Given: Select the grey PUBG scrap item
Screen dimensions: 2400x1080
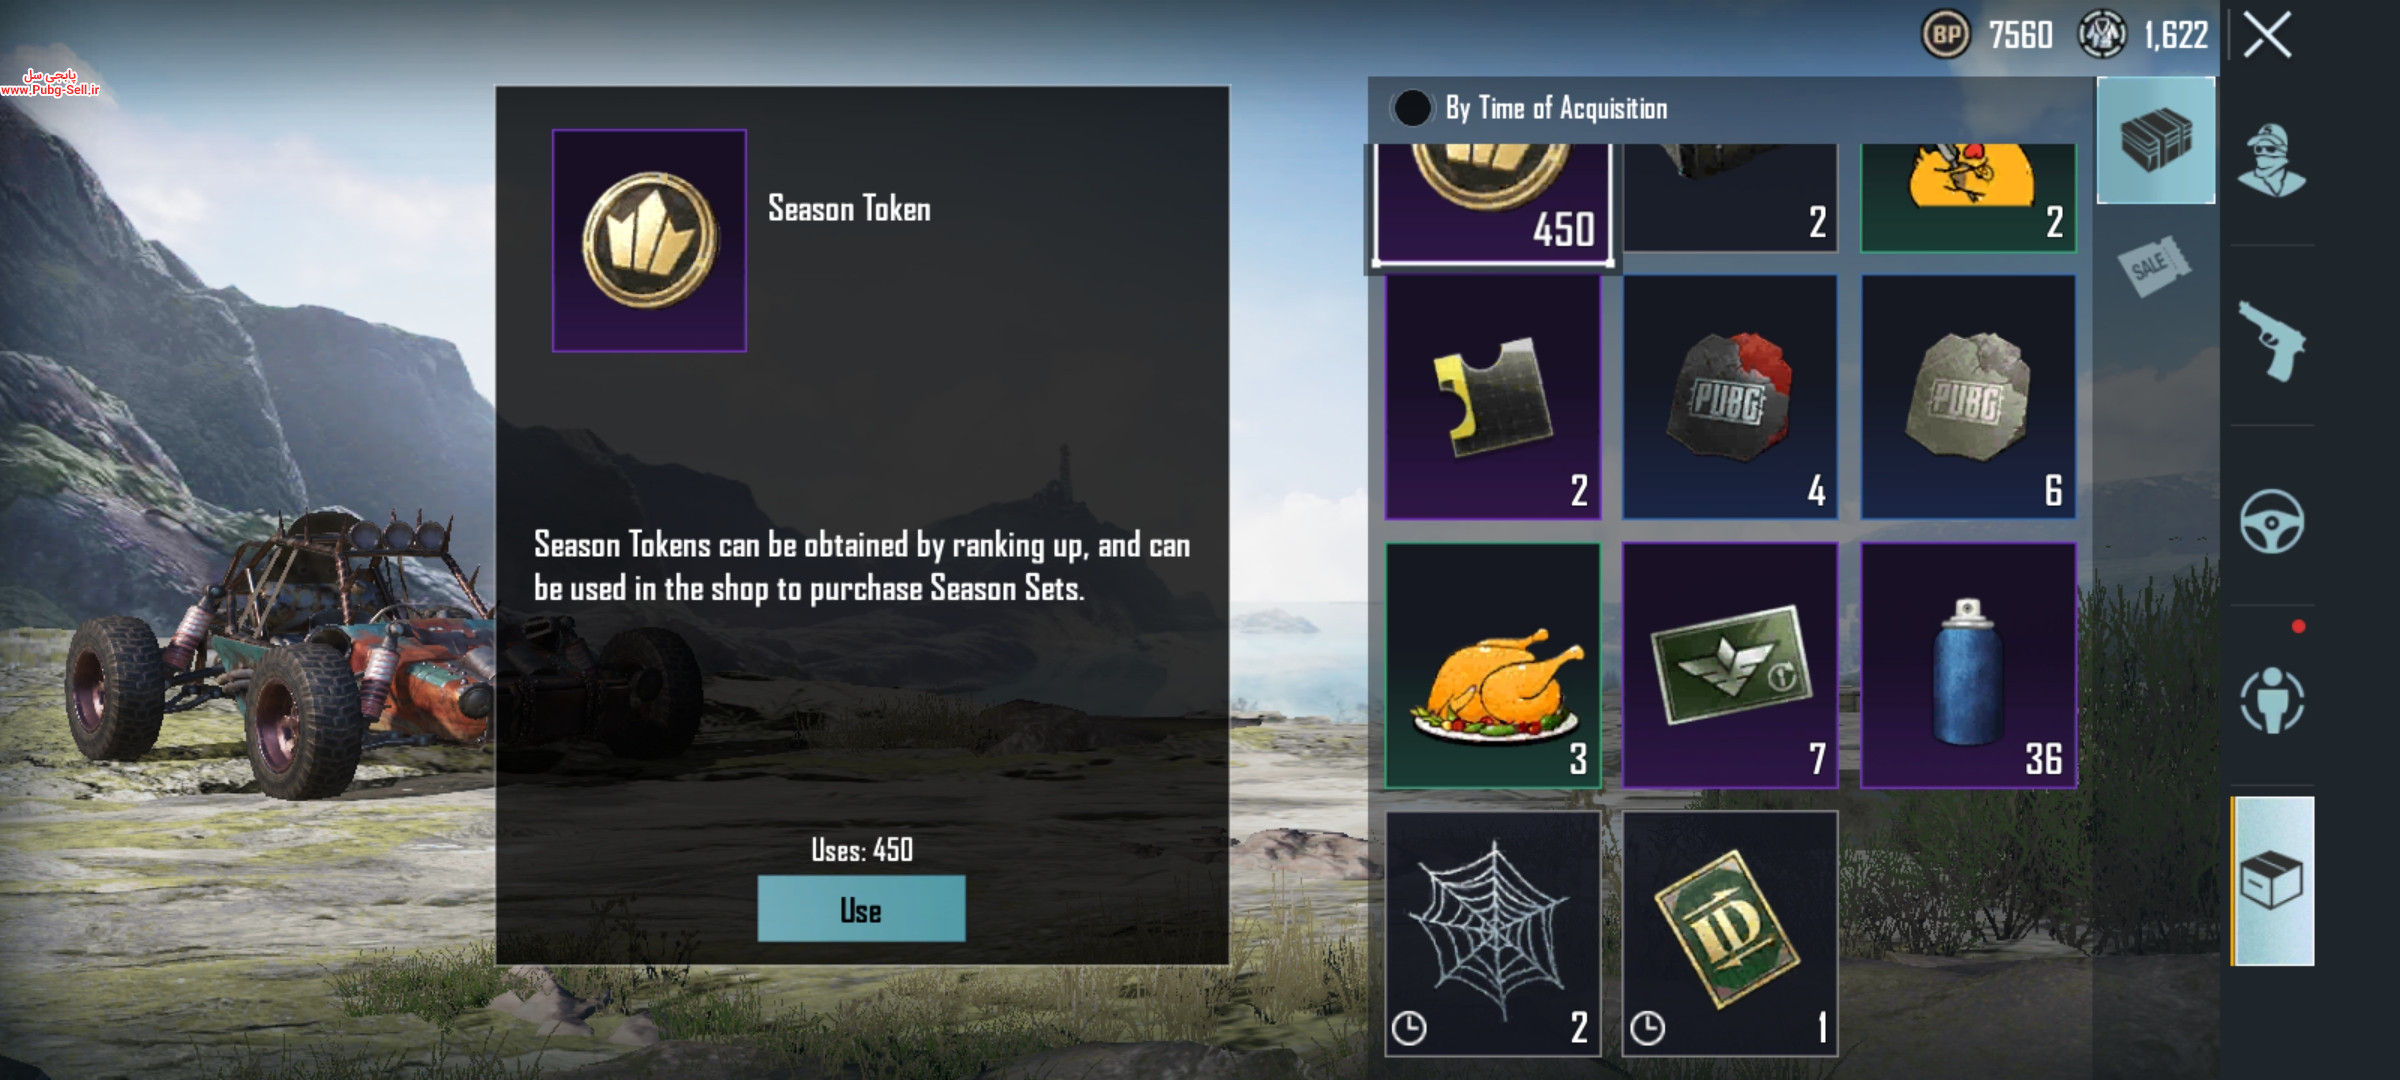Looking at the screenshot, I should click(1968, 397).
